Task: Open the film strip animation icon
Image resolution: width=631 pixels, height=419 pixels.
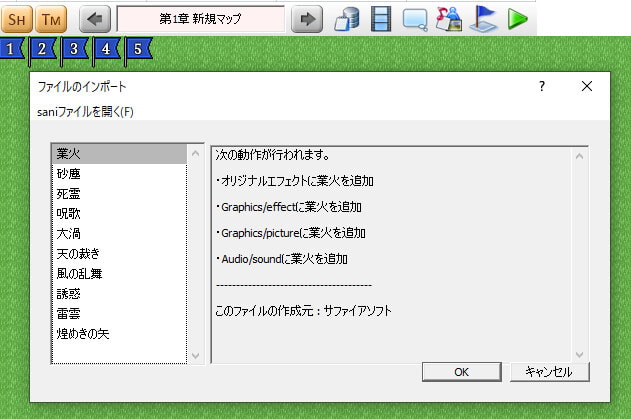Action: pos(381,19)
